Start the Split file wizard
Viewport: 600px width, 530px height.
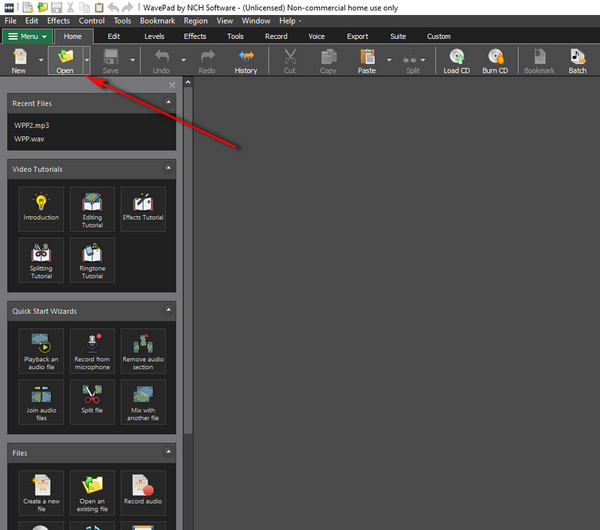tap(92, 402)
